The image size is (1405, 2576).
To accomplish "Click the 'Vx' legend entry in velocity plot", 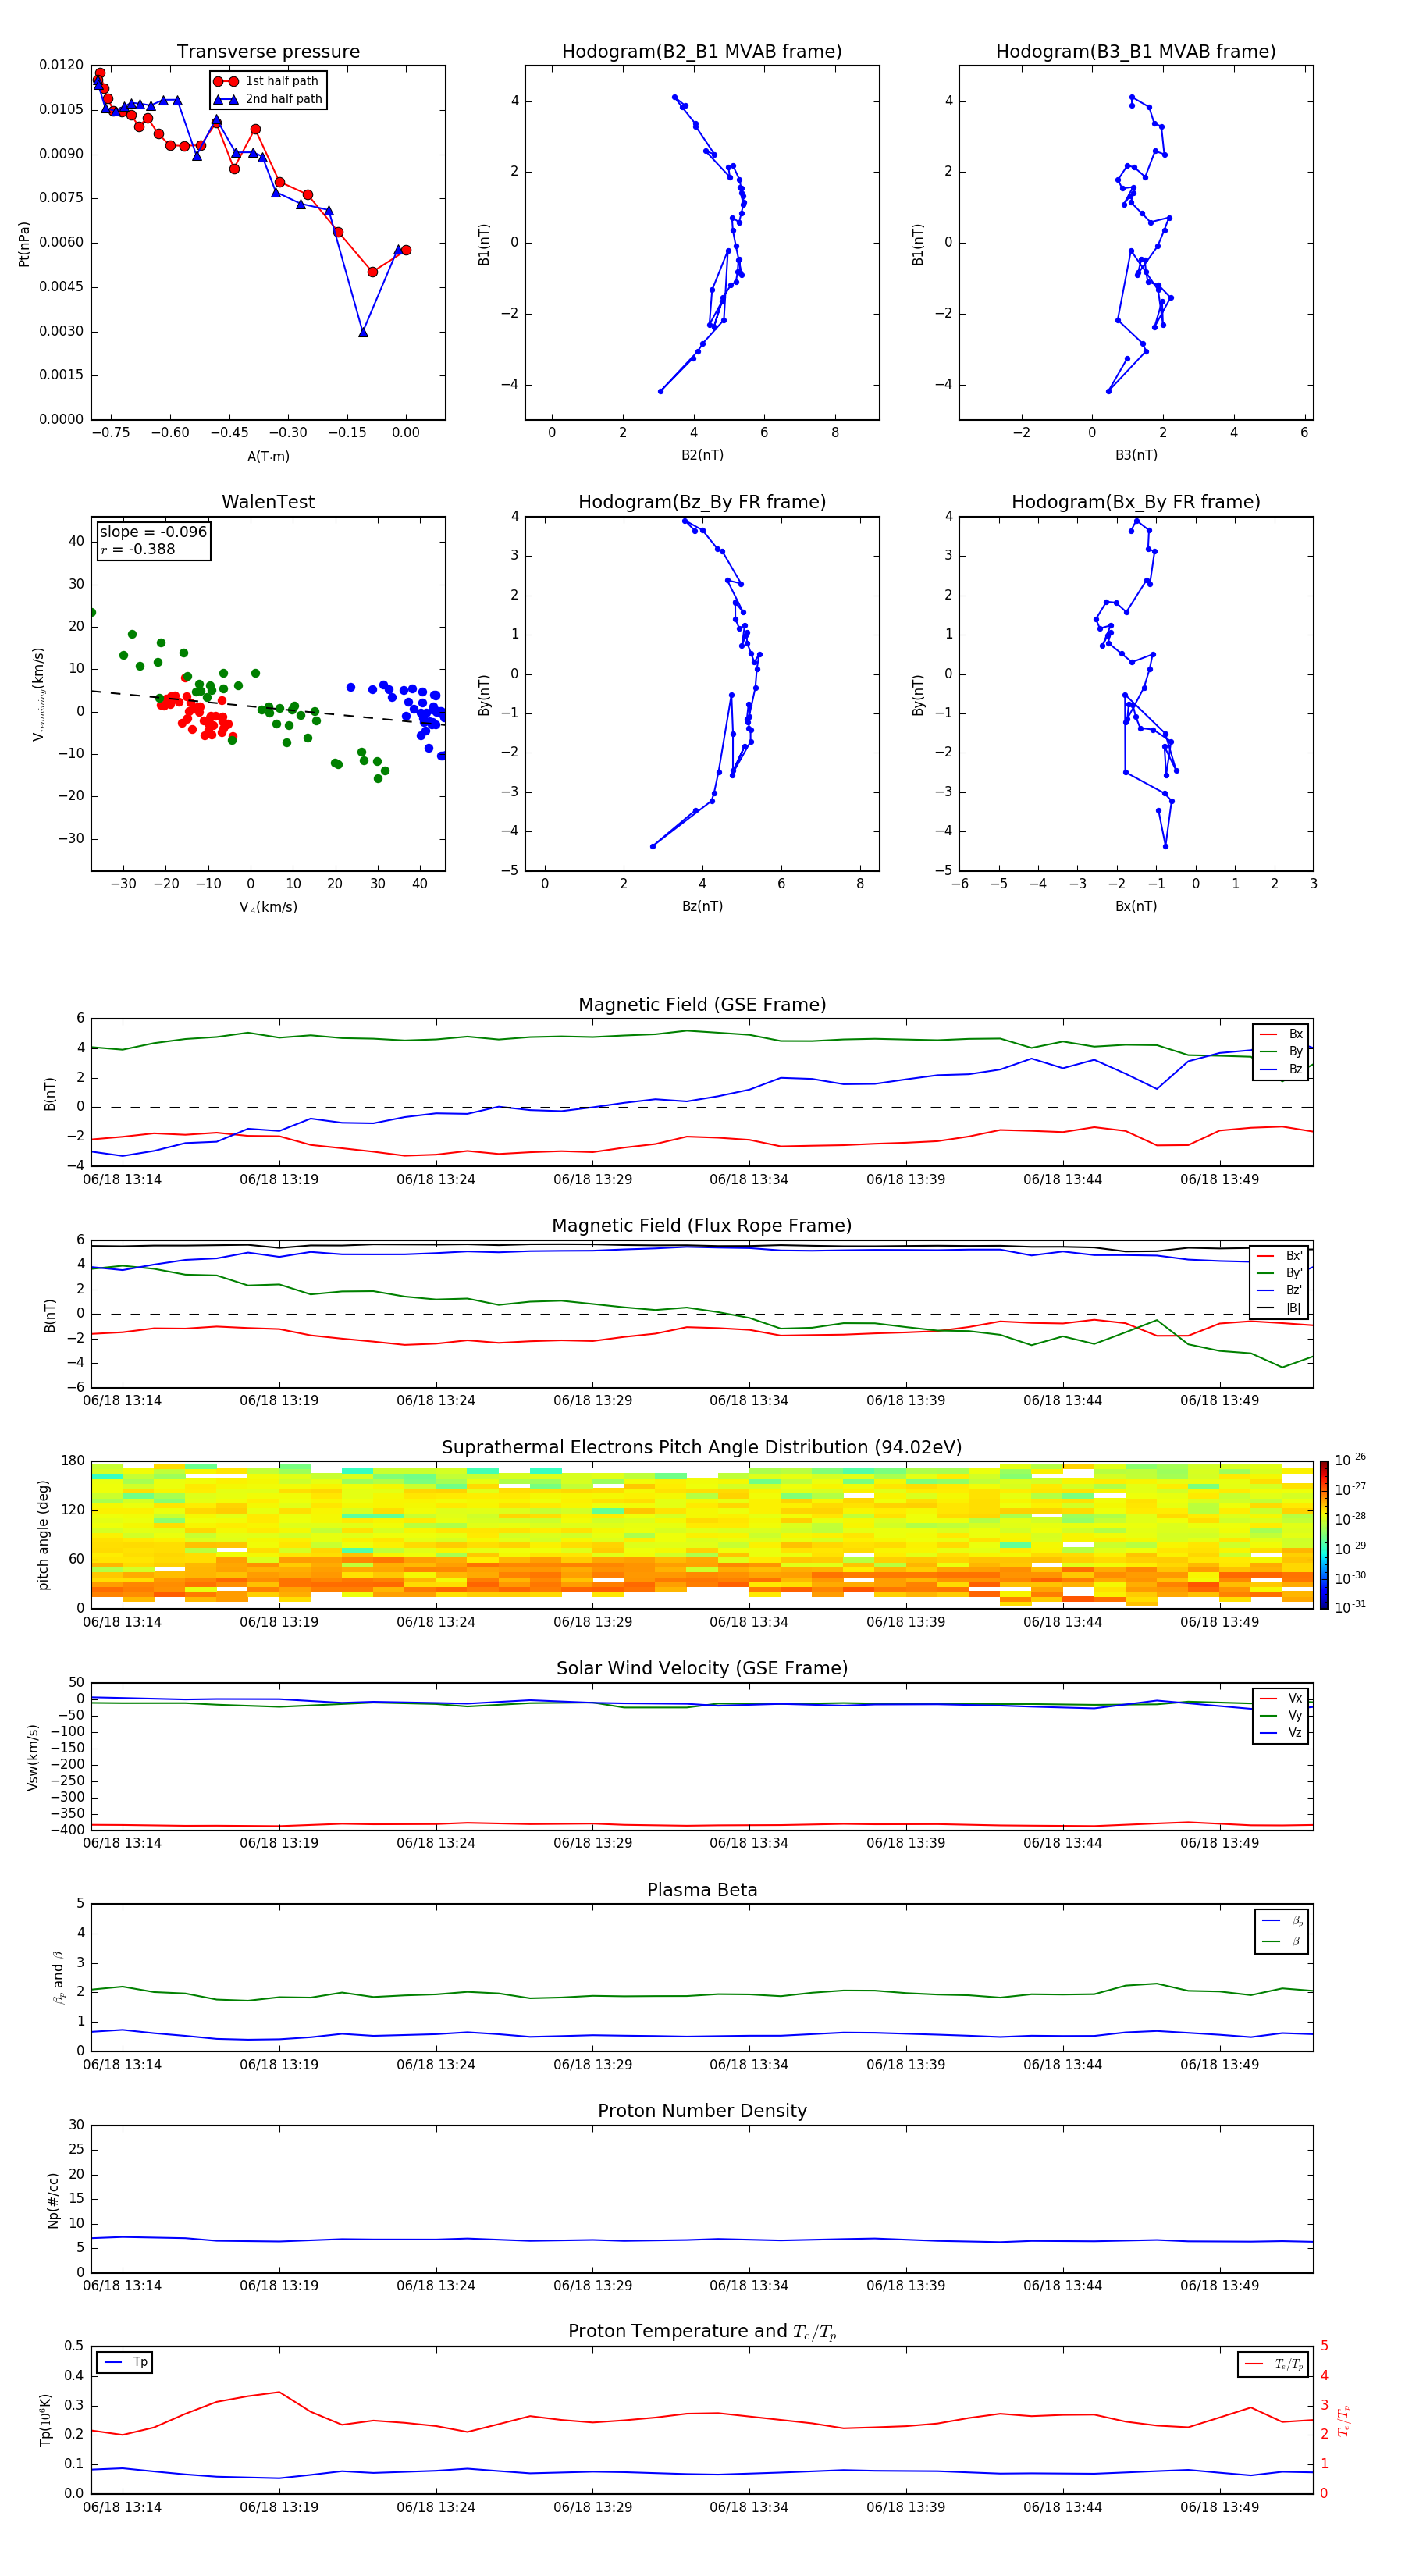I will tap(1281, 1698).
